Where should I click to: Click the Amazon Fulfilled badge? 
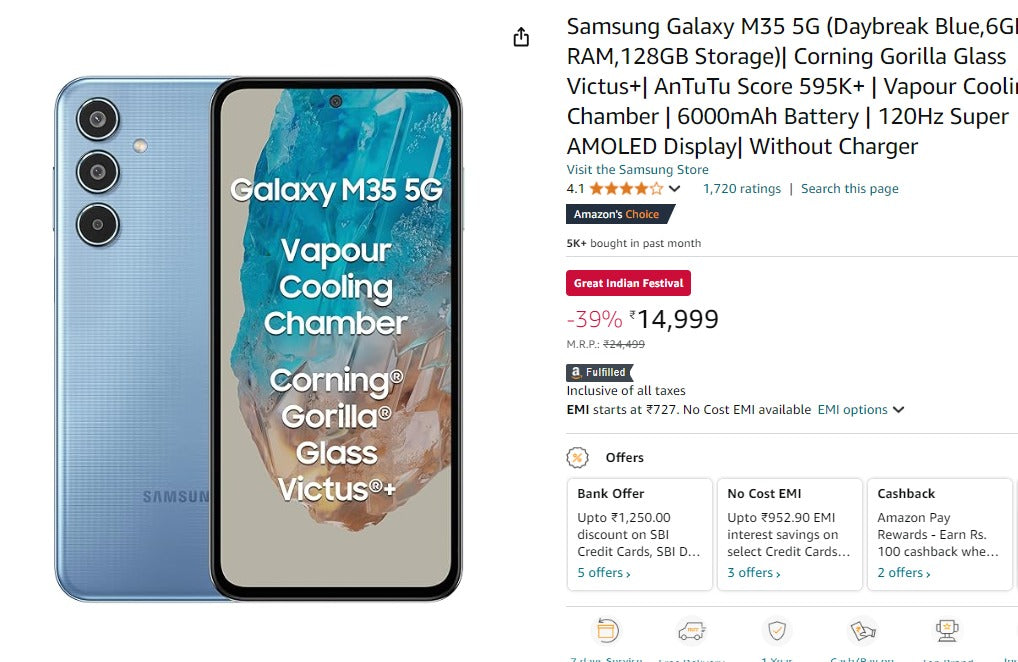(x=598, y=372)
